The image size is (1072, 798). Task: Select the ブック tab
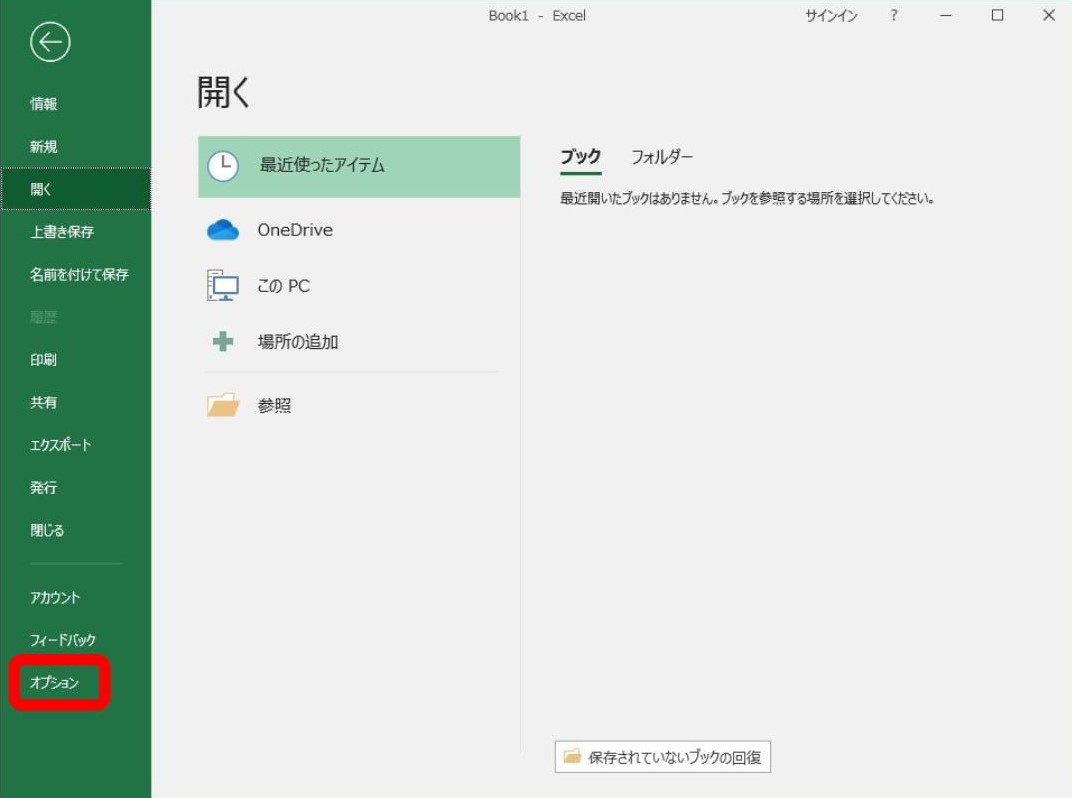[x=581, y=156]
